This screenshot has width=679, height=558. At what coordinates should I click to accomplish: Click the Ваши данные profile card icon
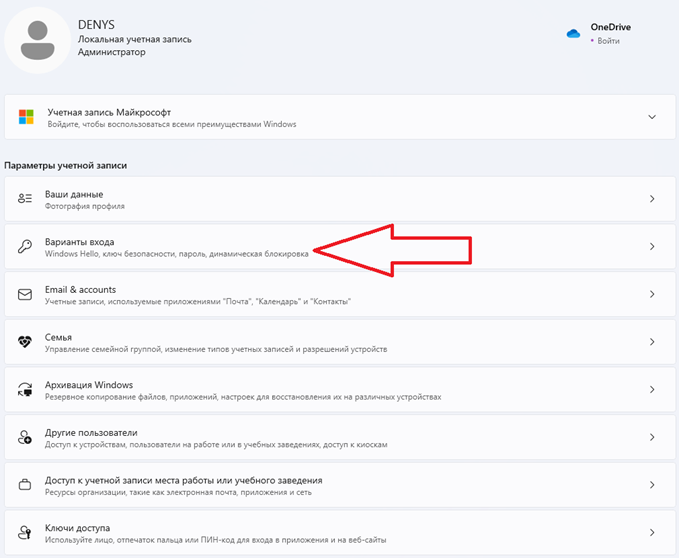click(x=26, y=199)
